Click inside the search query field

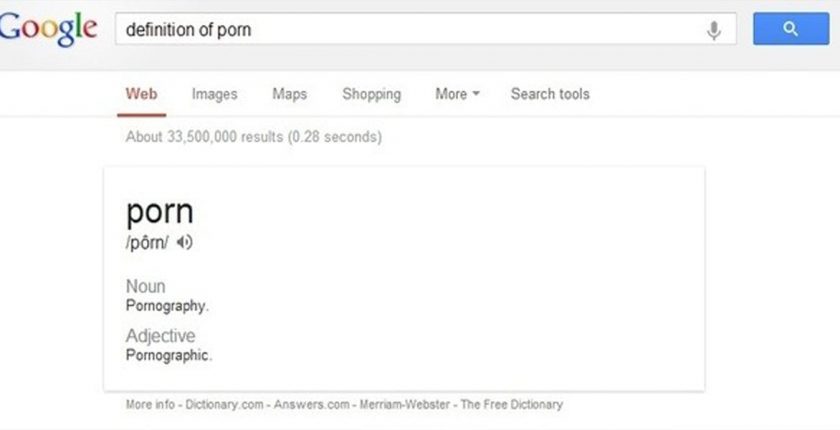410,29
